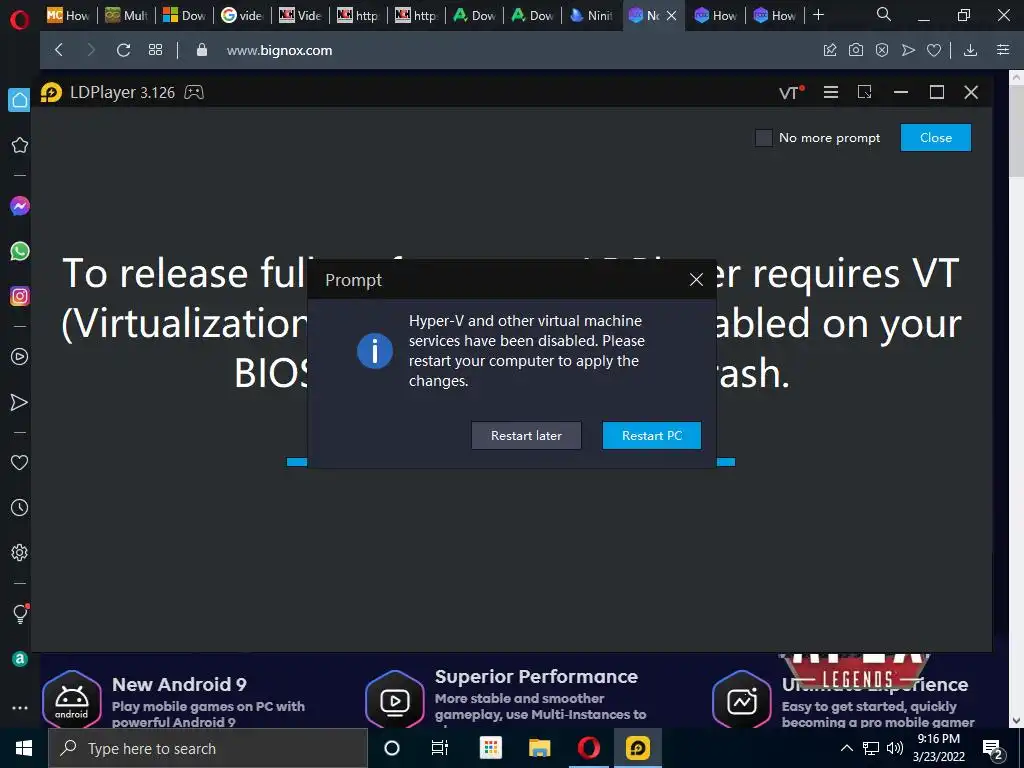The image size is (1024, 768).
Task: Click the Type here to search box
Action: [x=208, y=748]
